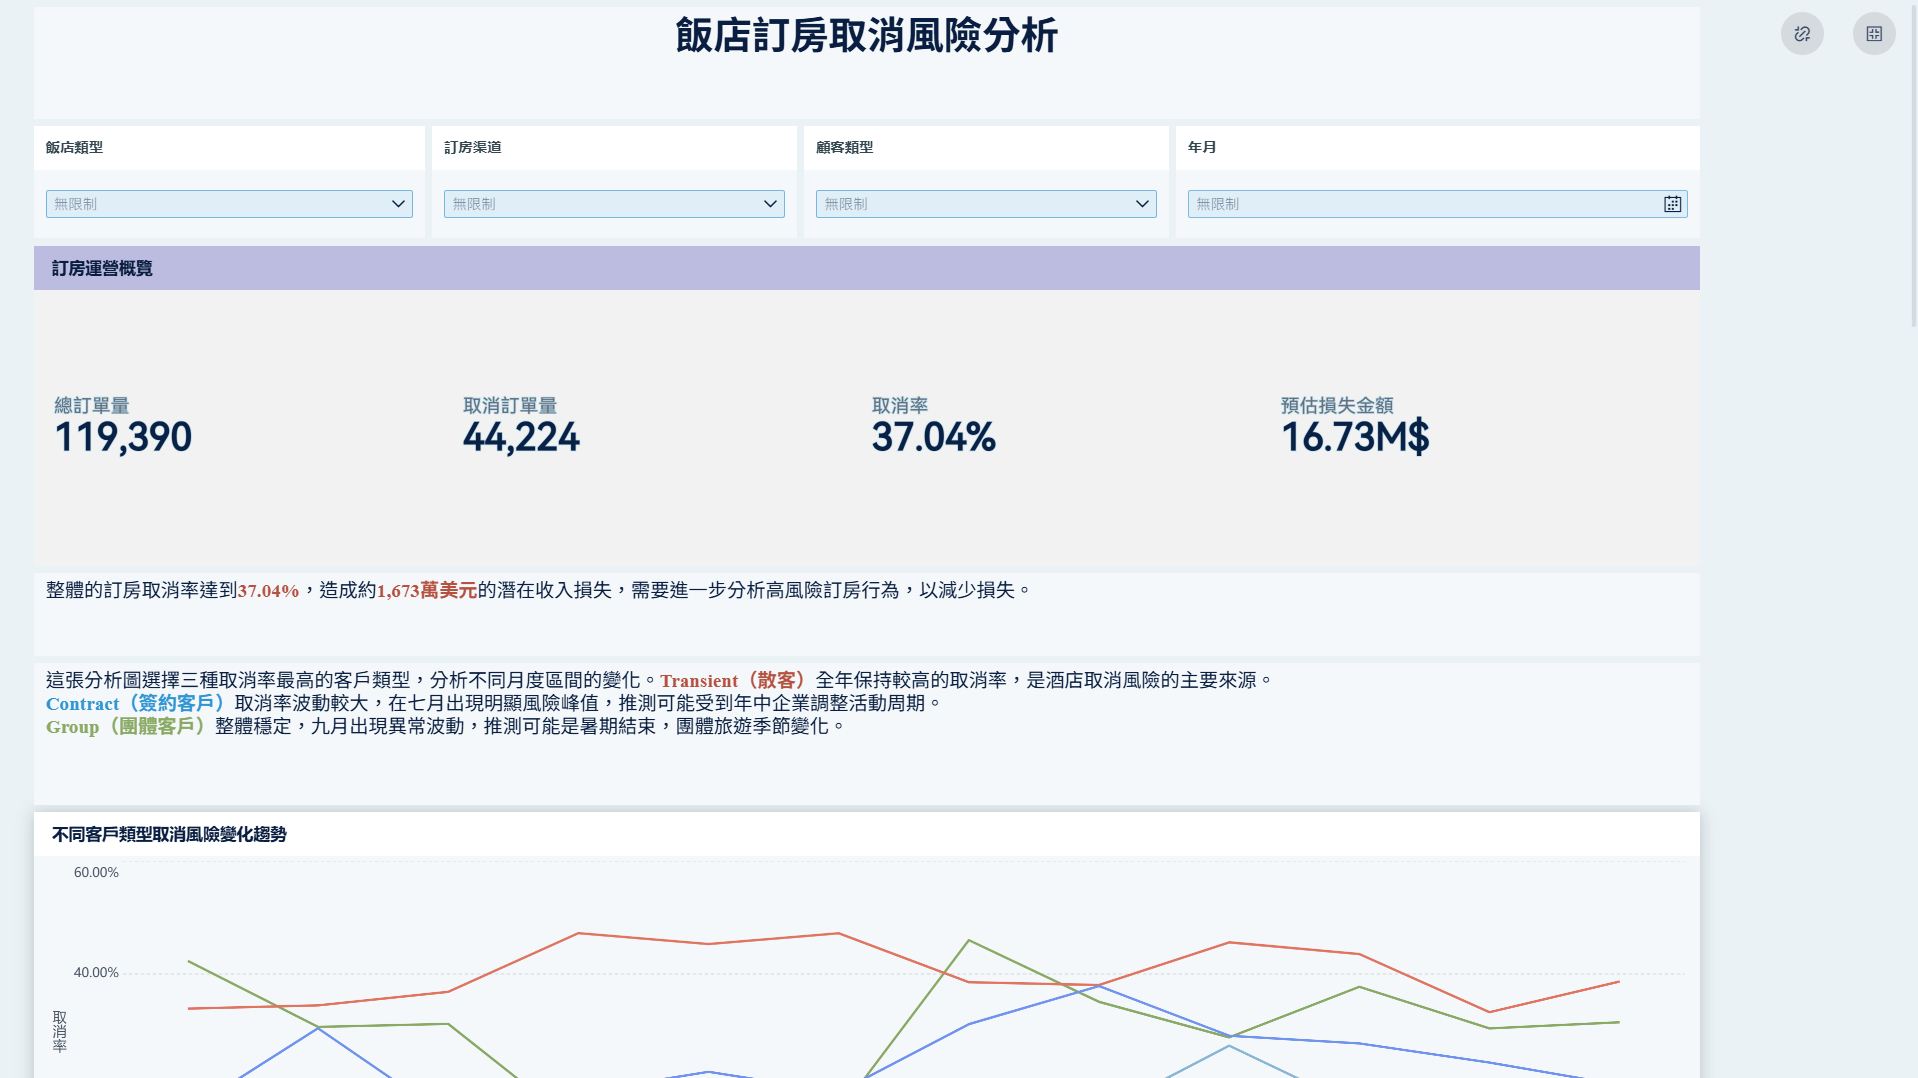Click the 顧客類型 filter label
1918x1078 pixels.
(x=845, y=148)
